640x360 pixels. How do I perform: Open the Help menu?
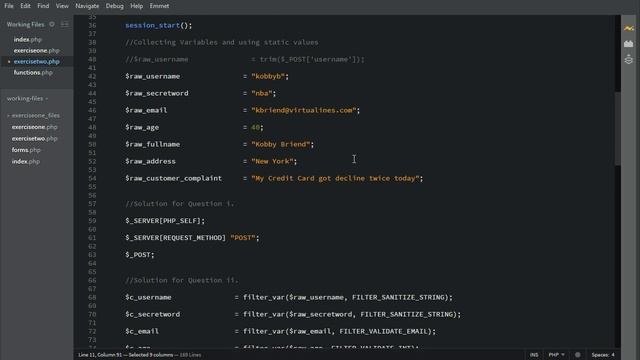coord(136,6)
